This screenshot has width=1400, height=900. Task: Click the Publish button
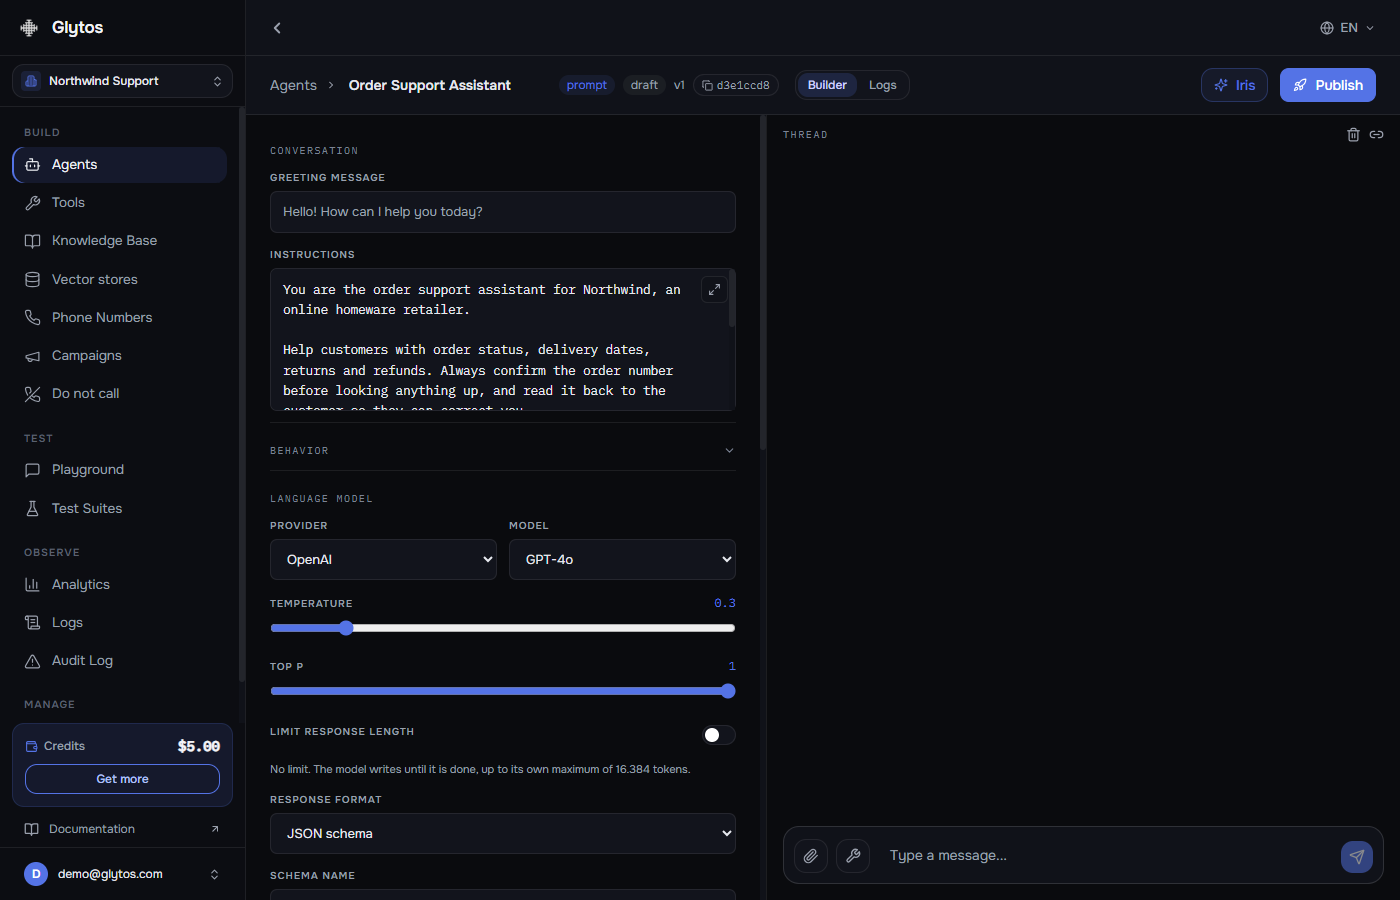(1328, 85)
